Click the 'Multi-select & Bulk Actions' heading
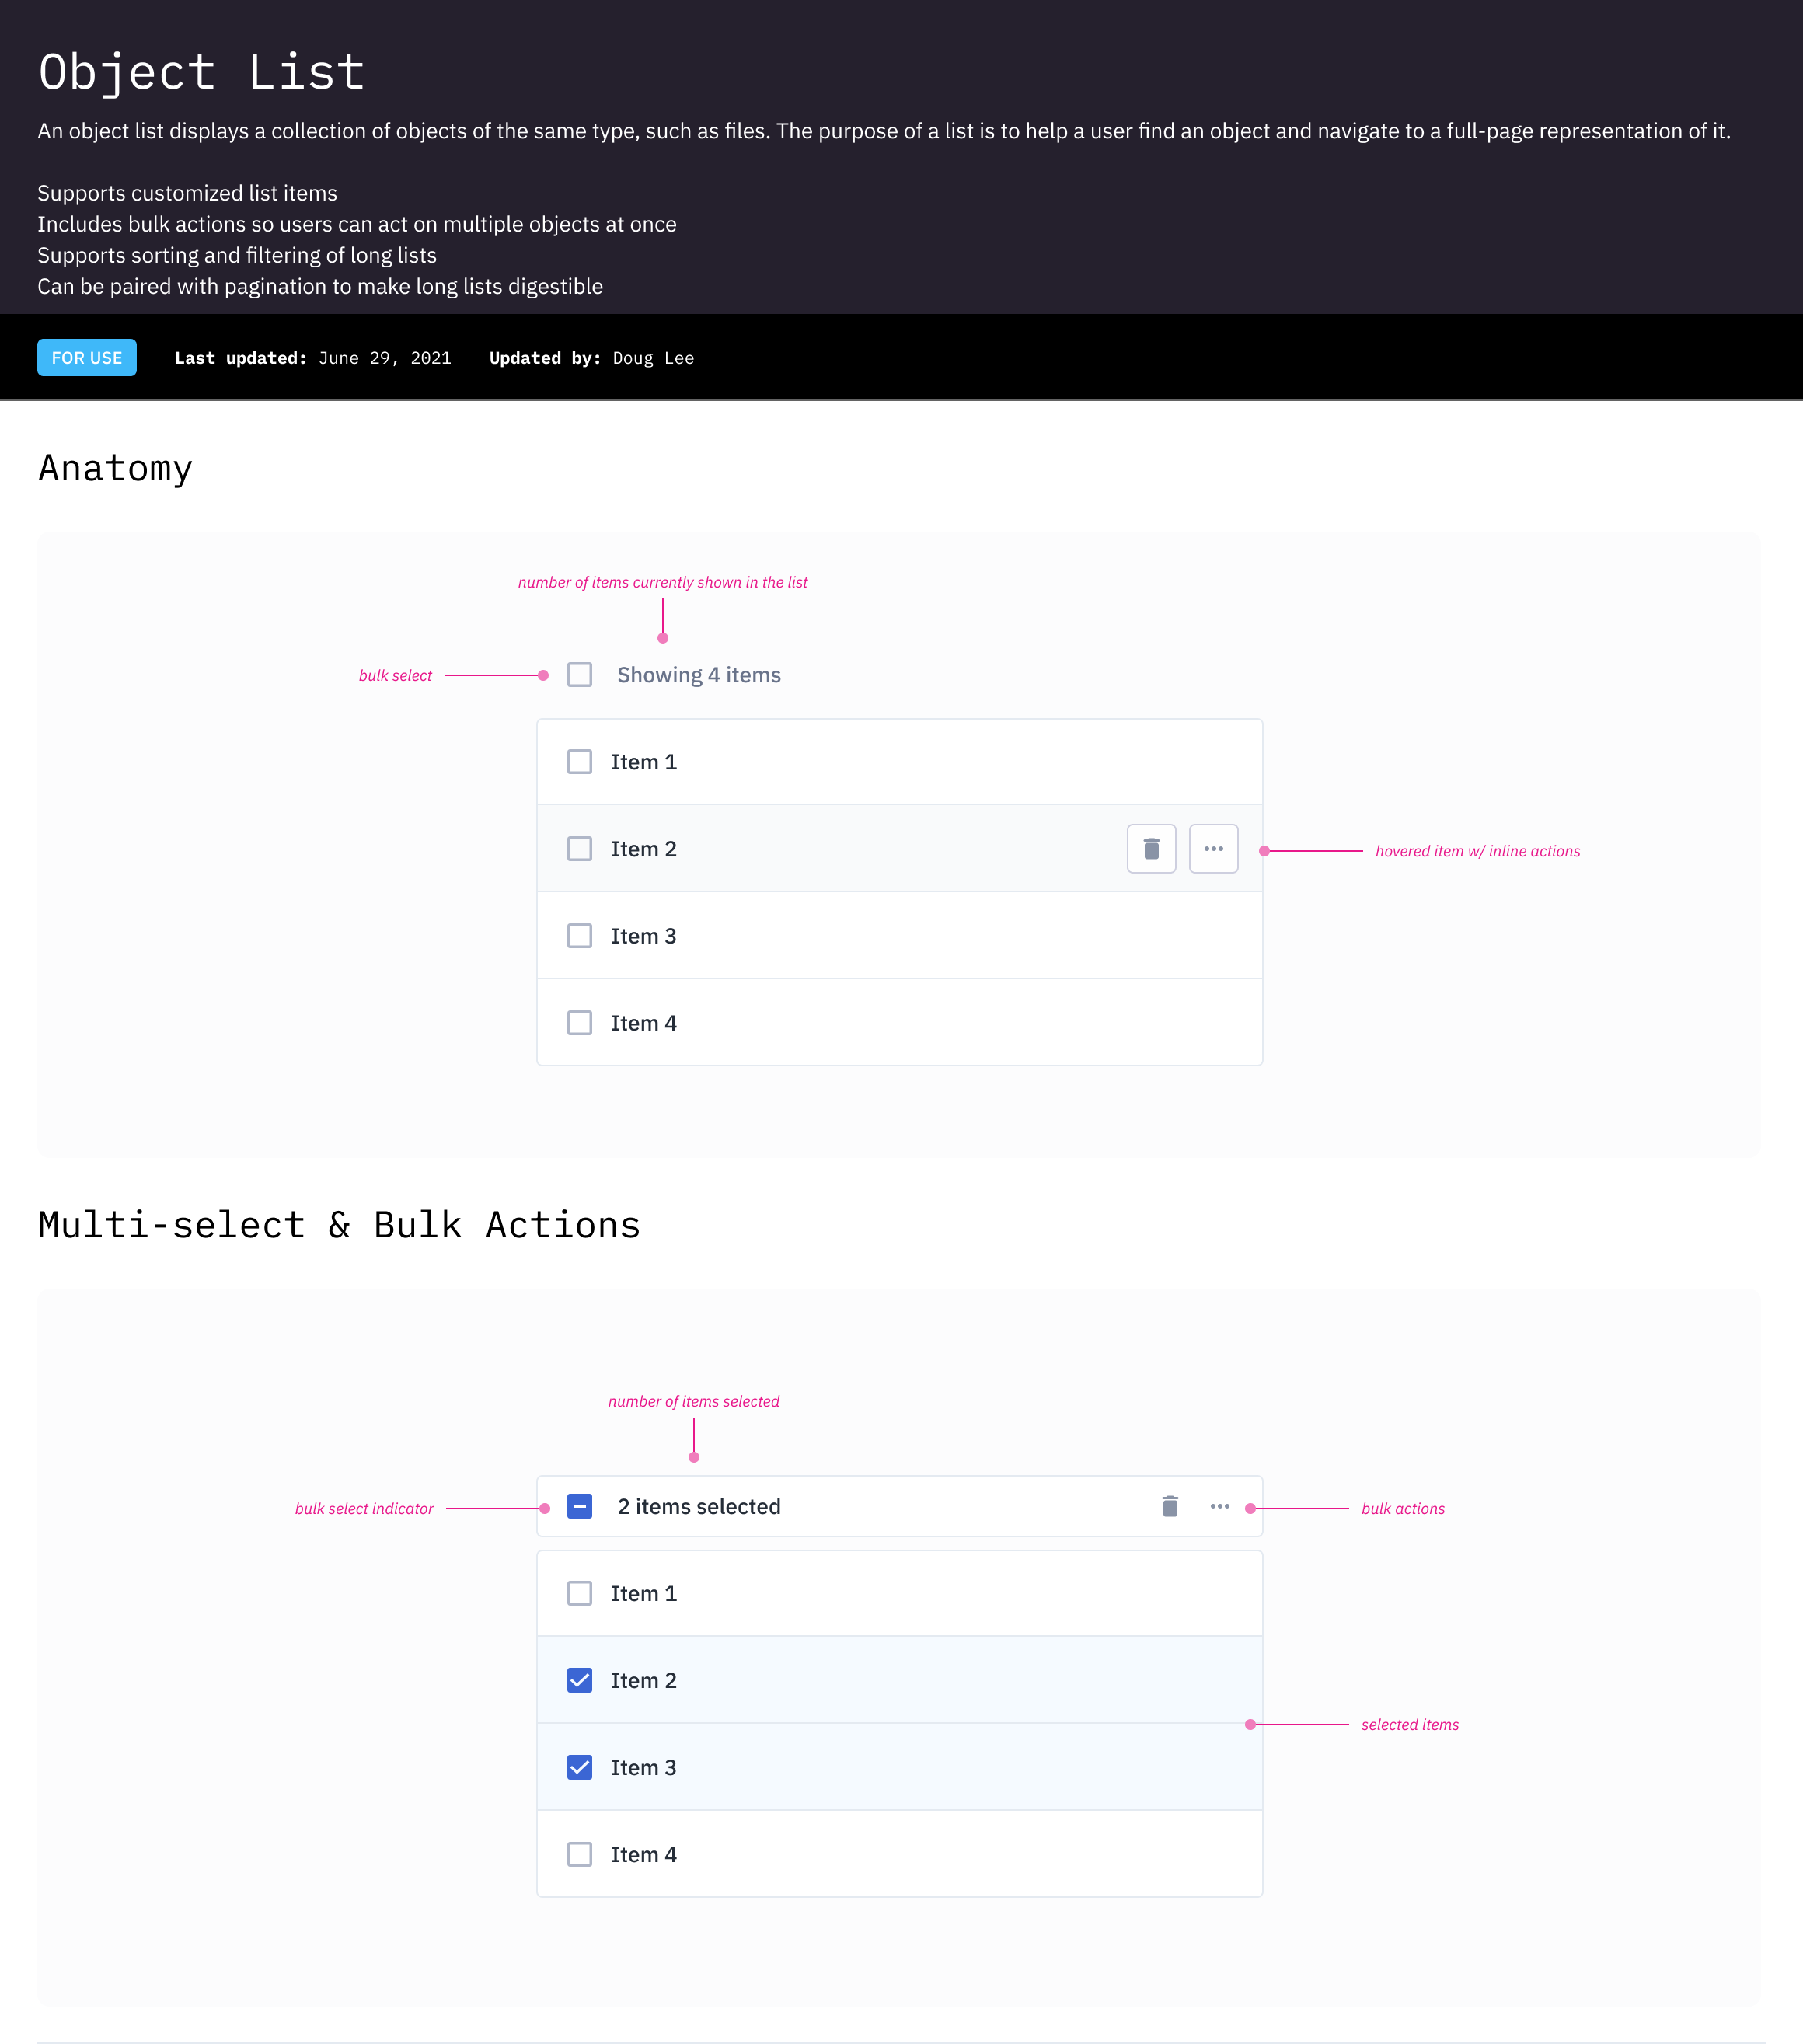Screen dimensions: 1803x2044 pyautogui.click(x=339, y=1225)
